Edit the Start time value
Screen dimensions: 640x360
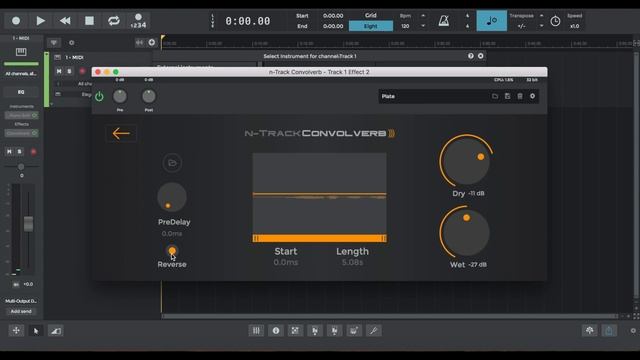pos(333,16)
